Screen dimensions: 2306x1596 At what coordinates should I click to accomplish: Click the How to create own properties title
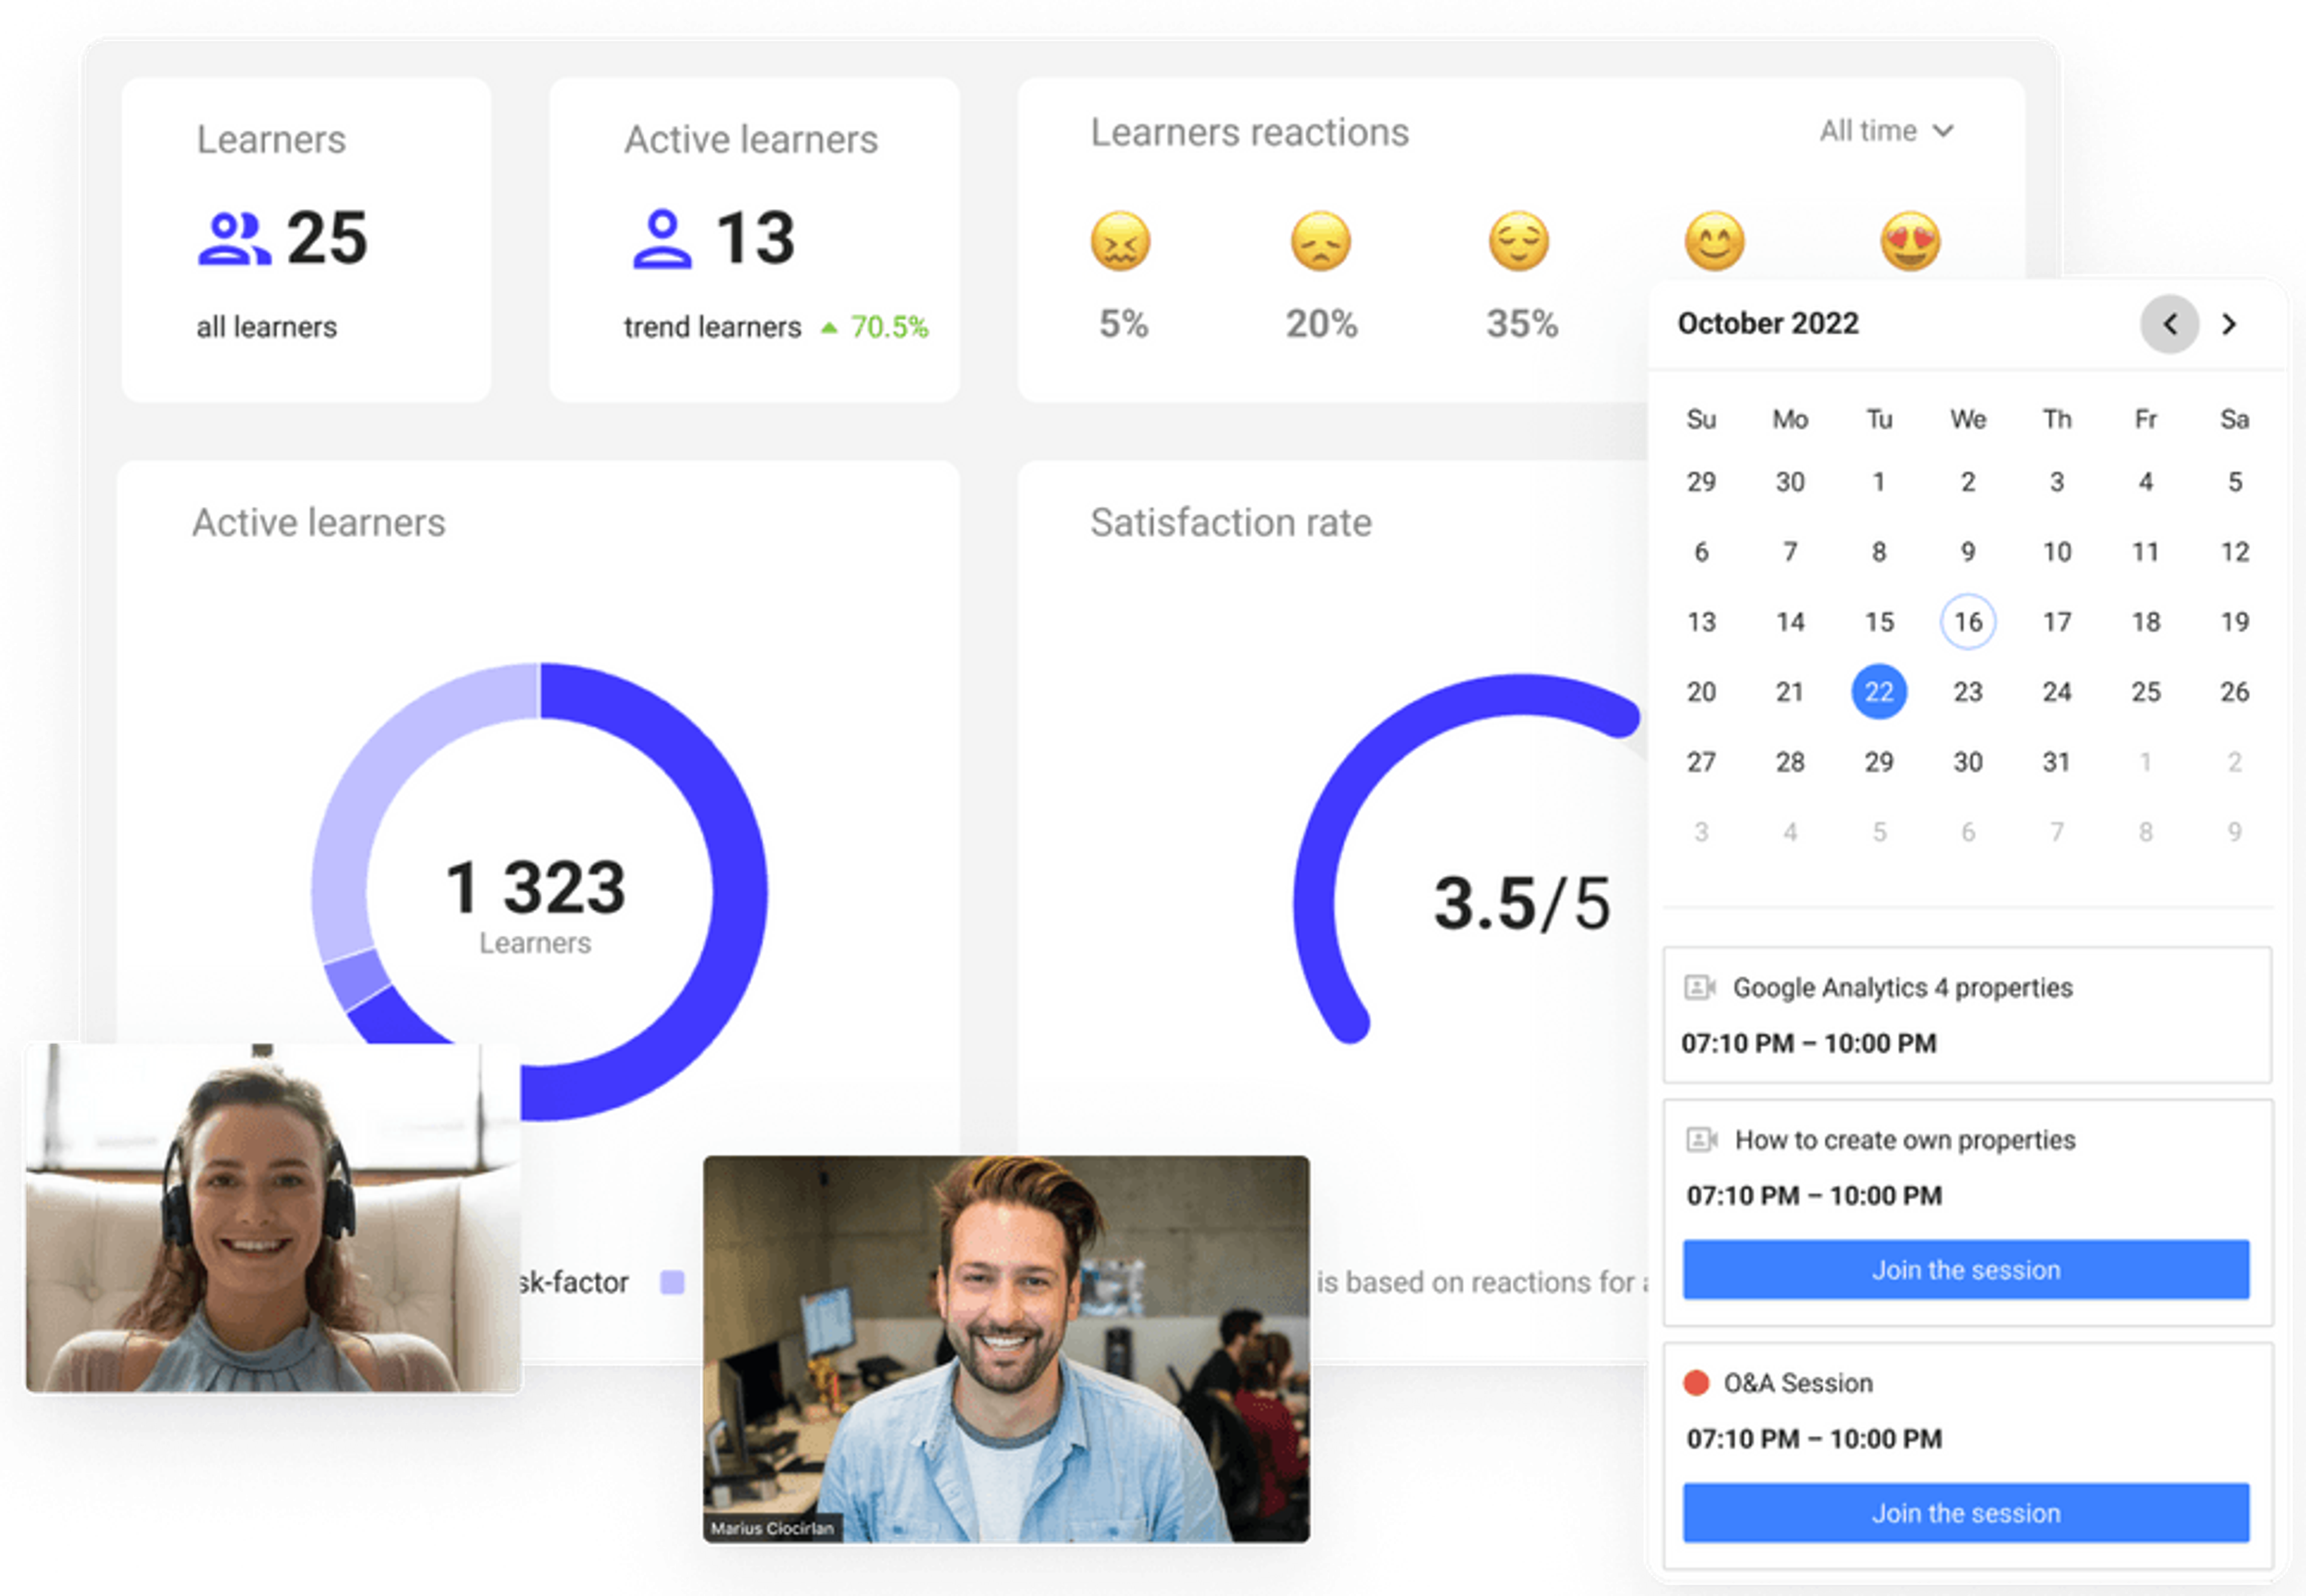coord(1905,1140)
